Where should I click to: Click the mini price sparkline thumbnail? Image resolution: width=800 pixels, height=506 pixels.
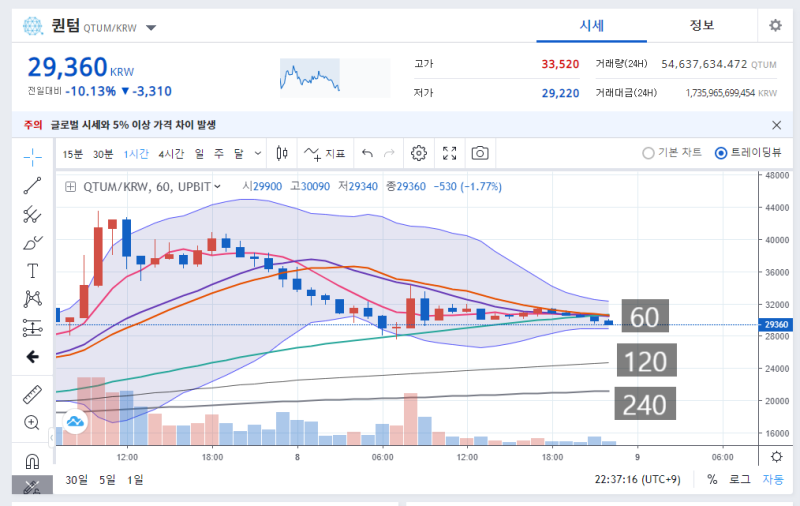pyautogui.click(x=335, y=78)
